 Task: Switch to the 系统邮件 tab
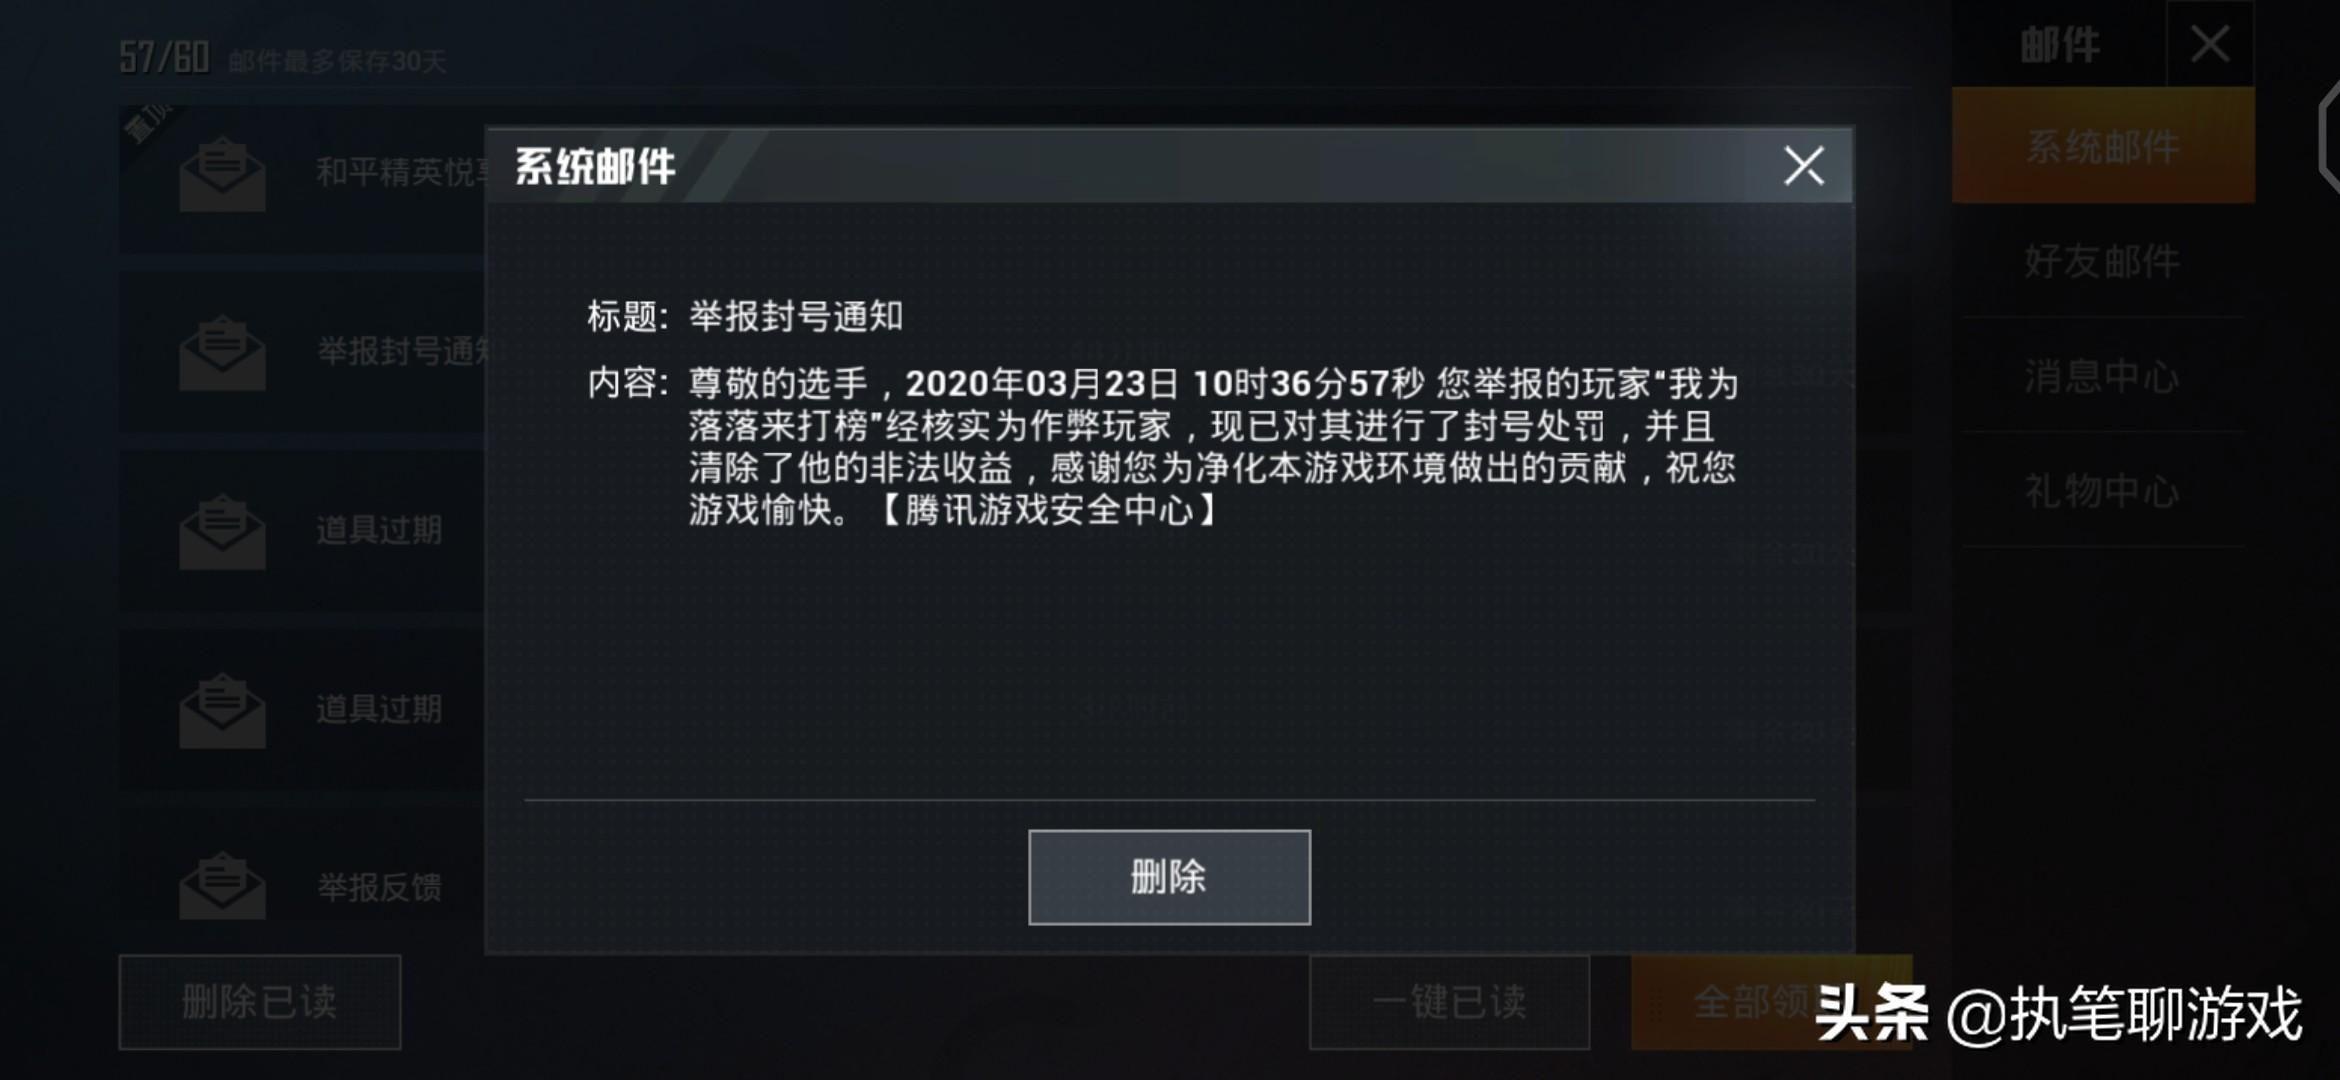(2103, 146)
